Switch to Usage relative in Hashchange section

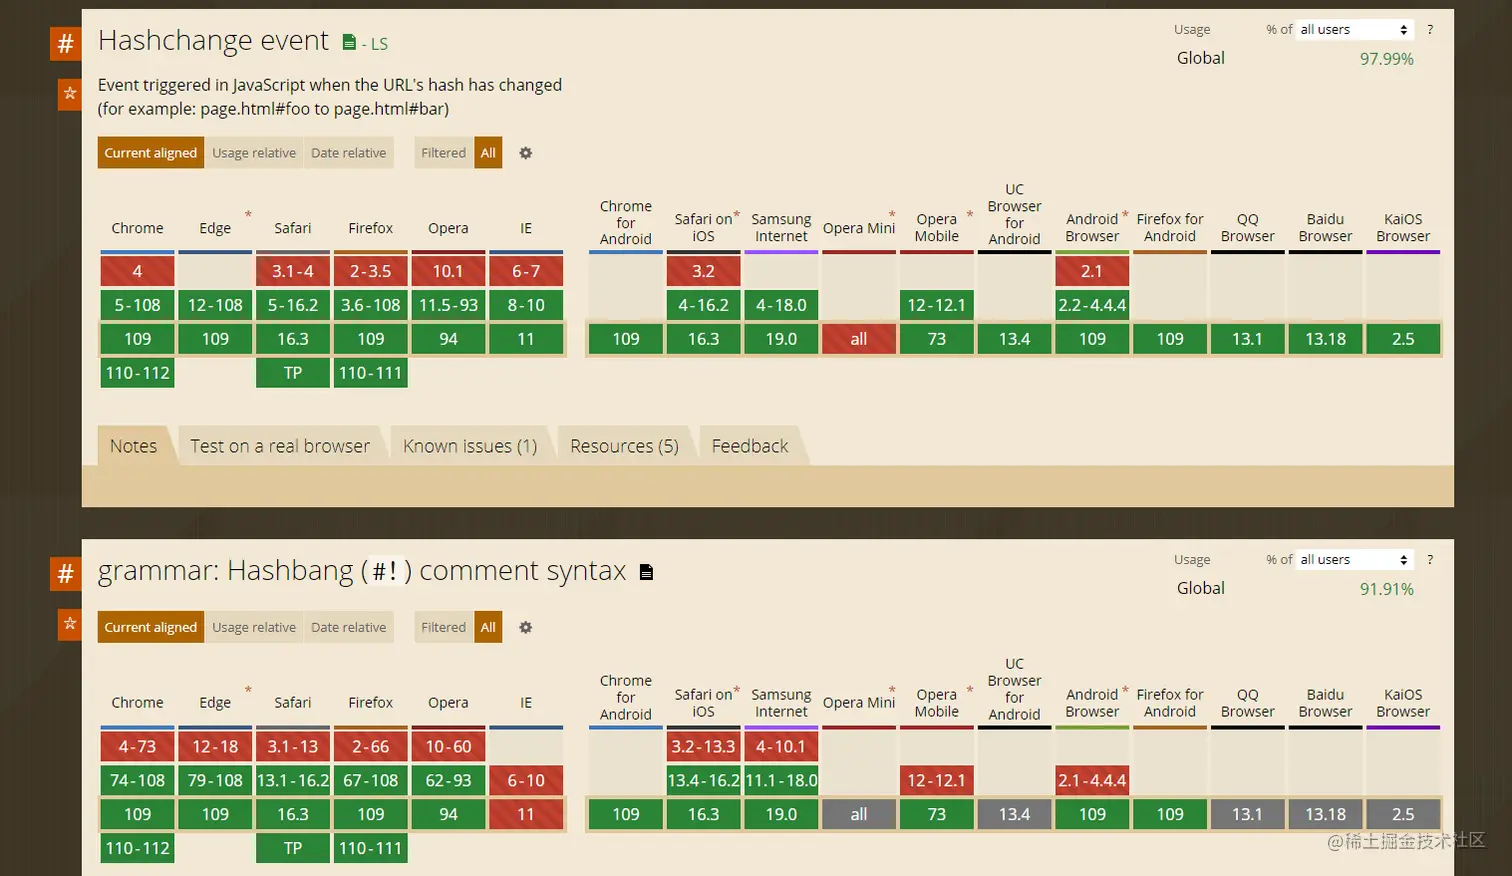[x=254, y=153]
